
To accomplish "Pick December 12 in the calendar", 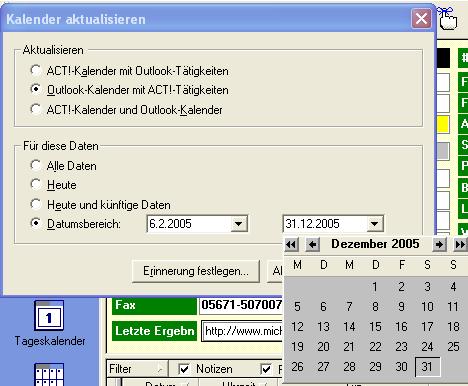I will coord(297,327).
